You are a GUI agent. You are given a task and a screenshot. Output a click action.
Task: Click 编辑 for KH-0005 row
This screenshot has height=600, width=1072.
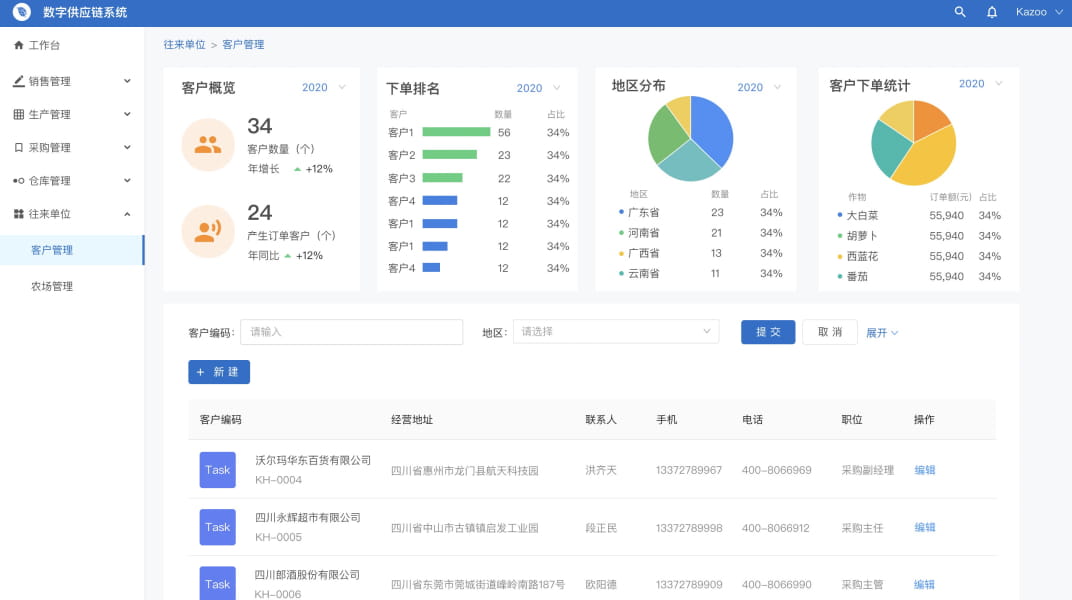pyautogui.click(x=924, y=528)
